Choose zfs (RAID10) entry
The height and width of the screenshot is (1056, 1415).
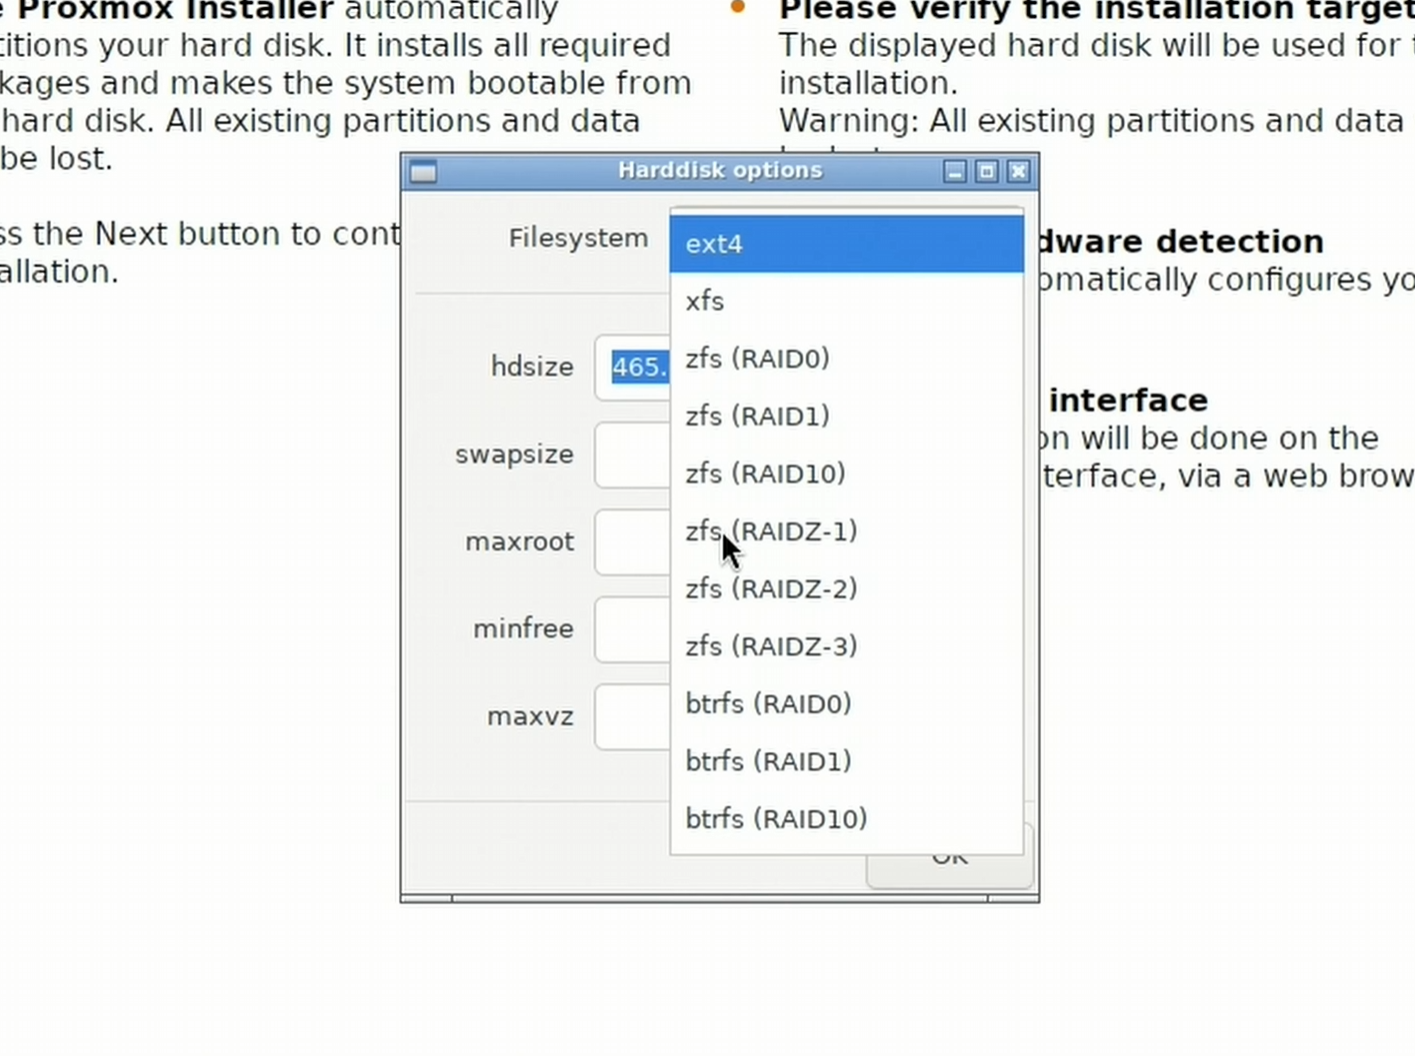click(x=846, y=473)
